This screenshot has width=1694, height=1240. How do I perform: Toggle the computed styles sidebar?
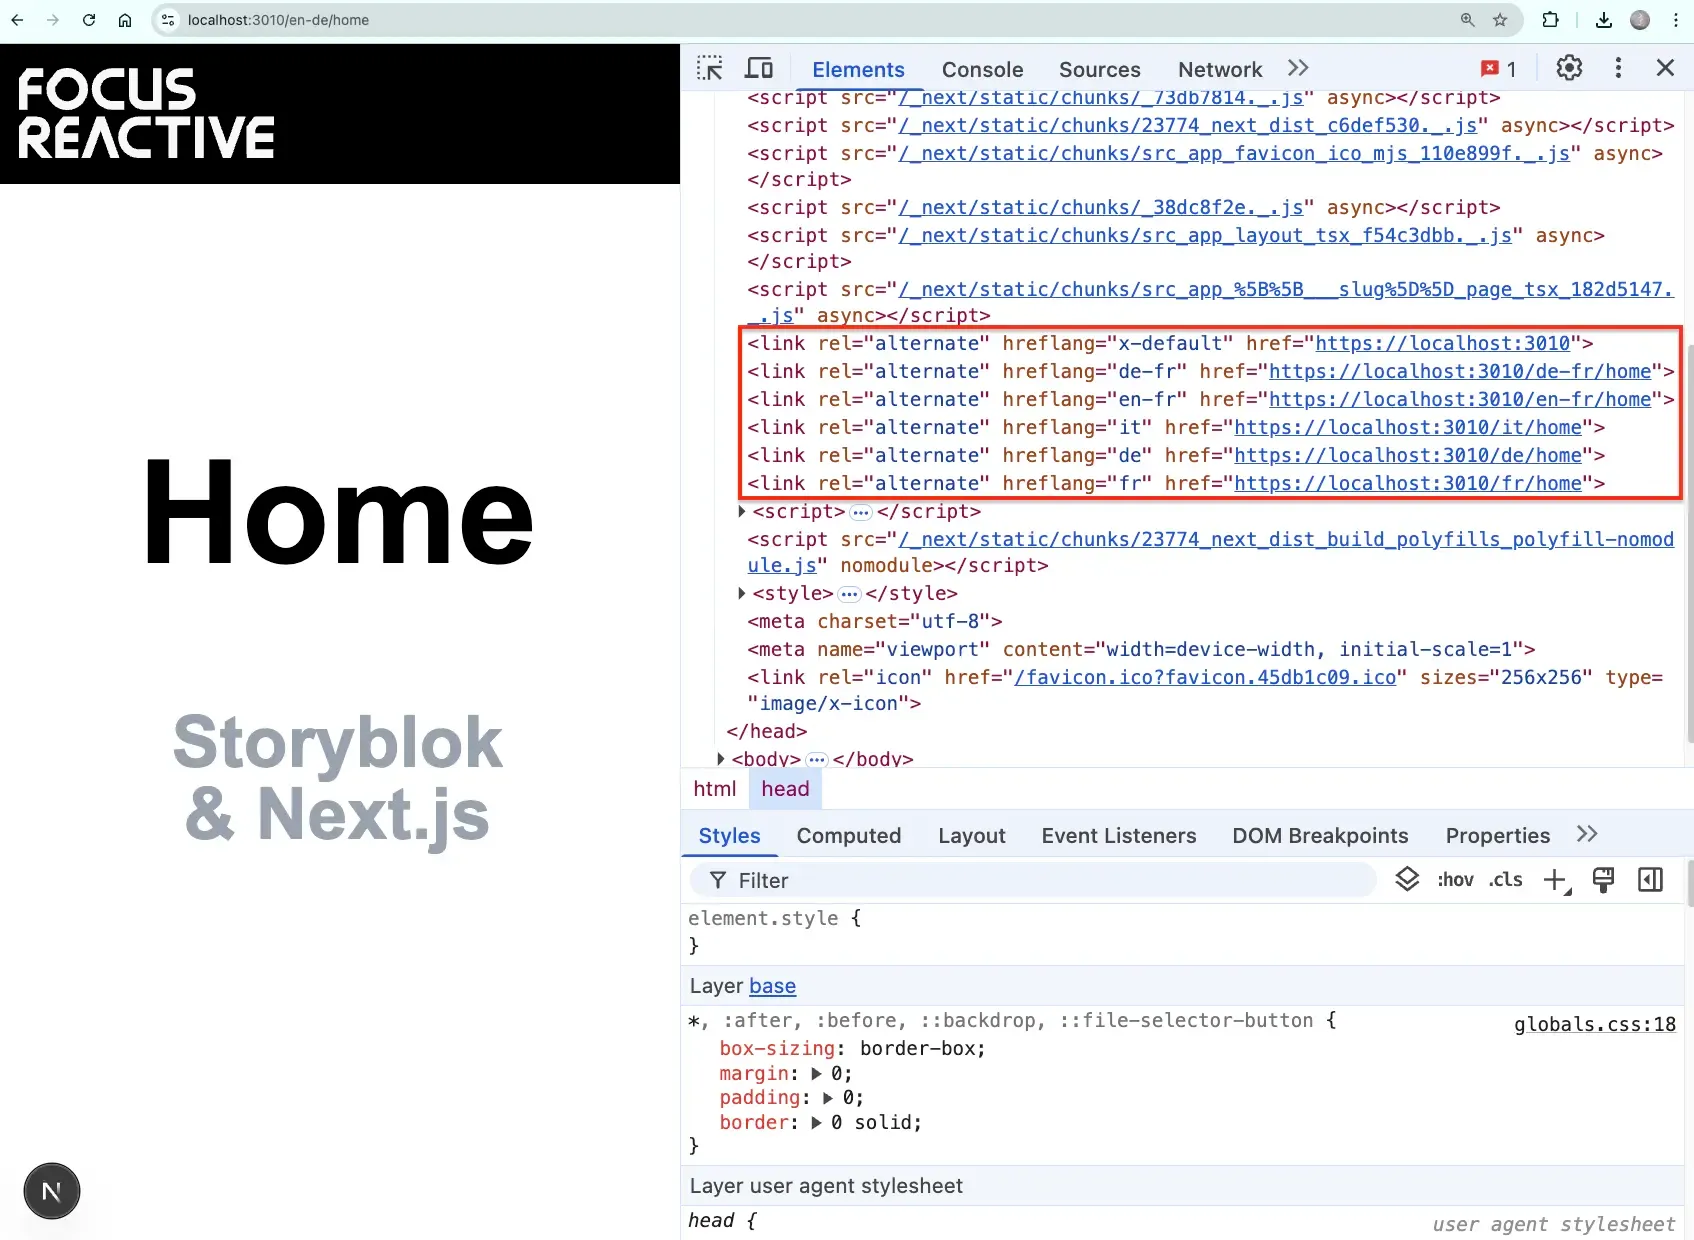coord(1651,880)
